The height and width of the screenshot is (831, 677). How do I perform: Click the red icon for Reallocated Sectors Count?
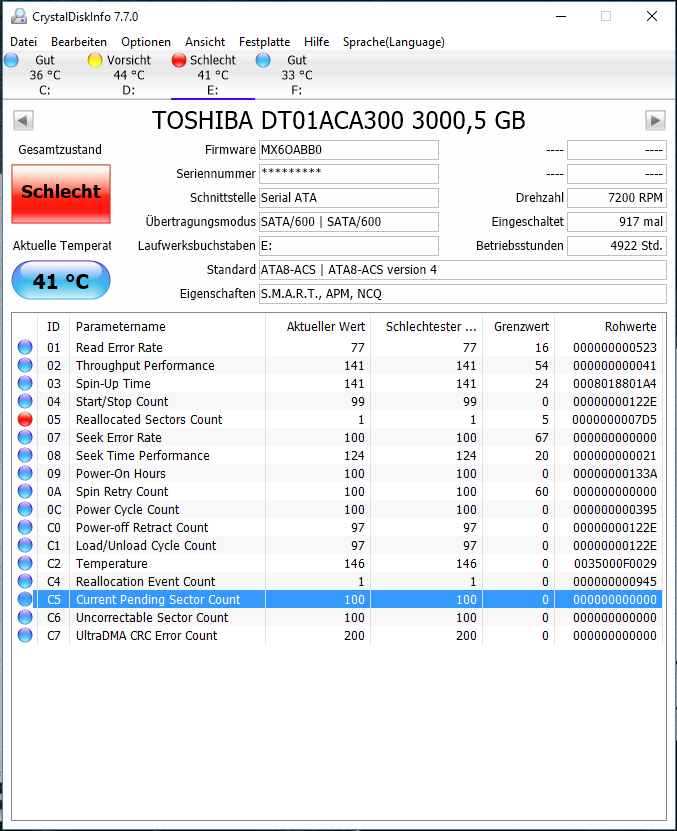25,419
